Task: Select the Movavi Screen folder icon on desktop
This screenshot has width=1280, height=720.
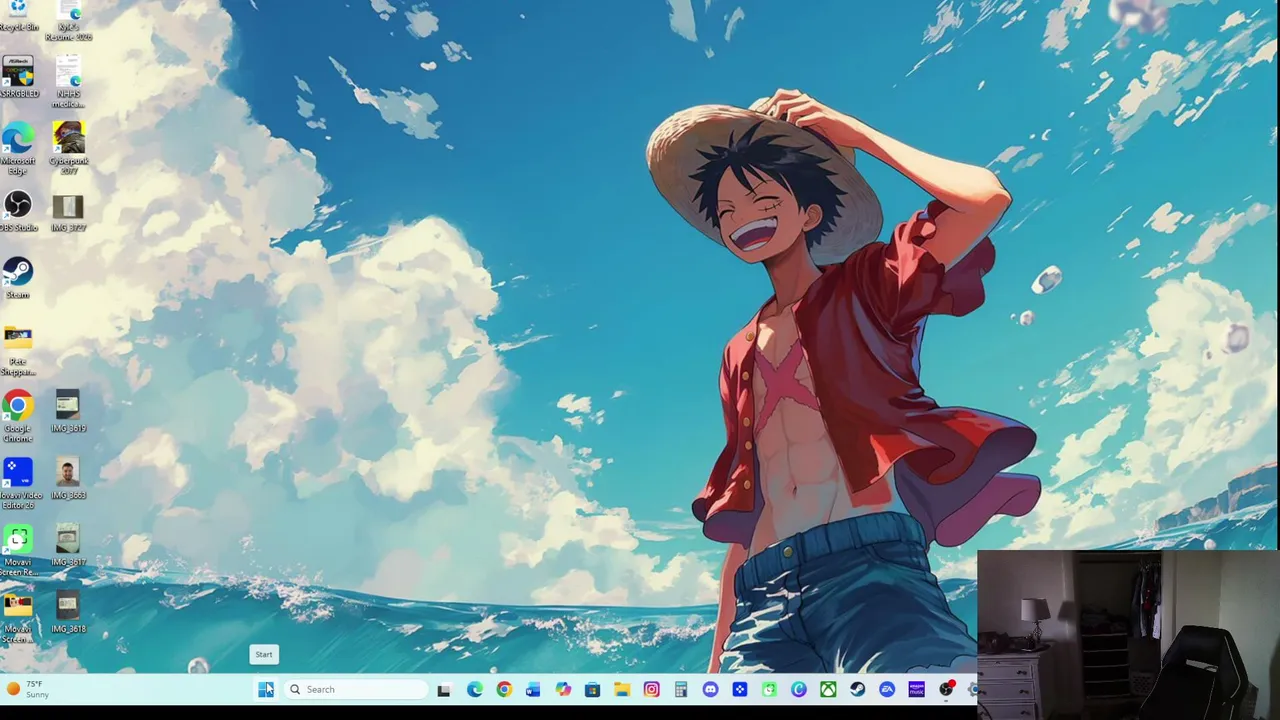Action: coord(18,617)
